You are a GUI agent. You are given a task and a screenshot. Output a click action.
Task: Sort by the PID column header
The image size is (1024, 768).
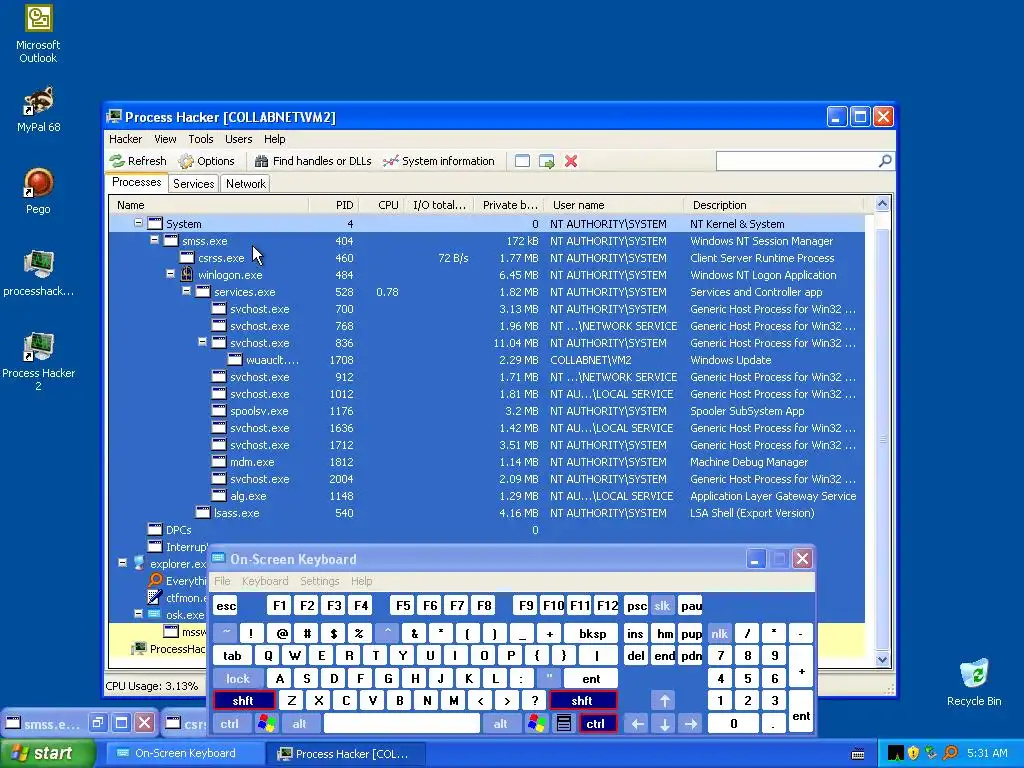pos(334,205)
